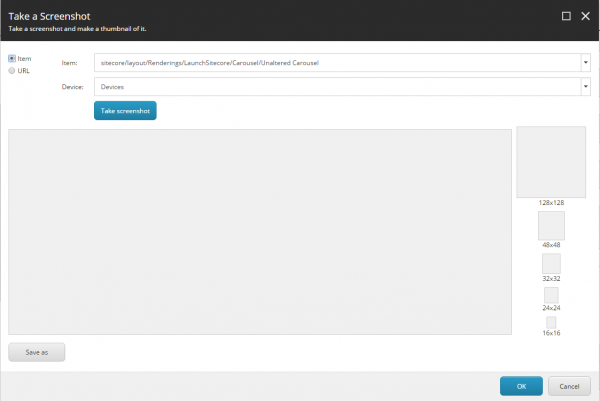Open the Item path dropdown arrow
This screenshot has height=401, width=600.
pyautogui.click(x=585, y=62)
